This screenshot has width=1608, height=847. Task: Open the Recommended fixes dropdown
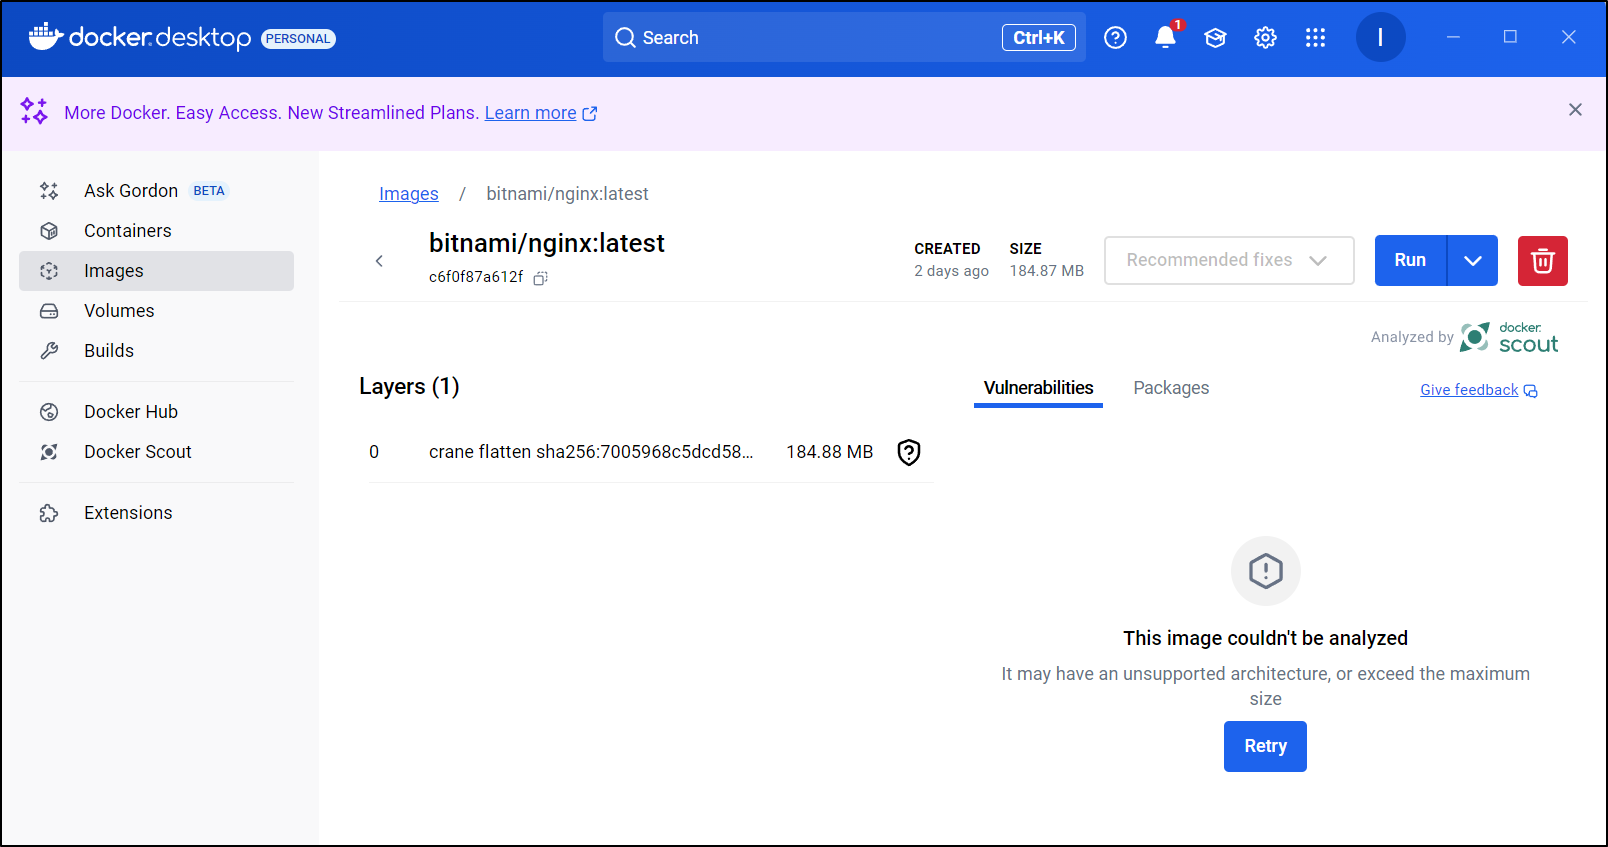[x=1229, y=260]
